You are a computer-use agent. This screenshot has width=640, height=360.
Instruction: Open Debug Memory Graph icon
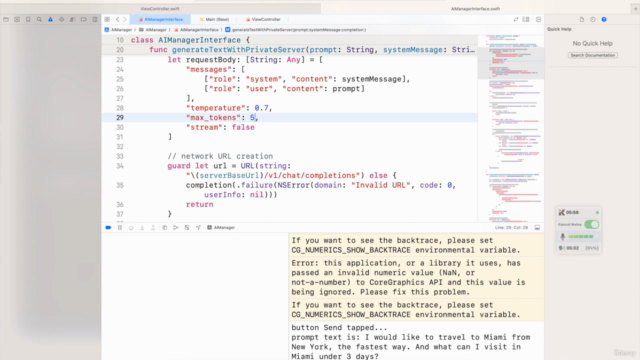[x=176, y=227]
